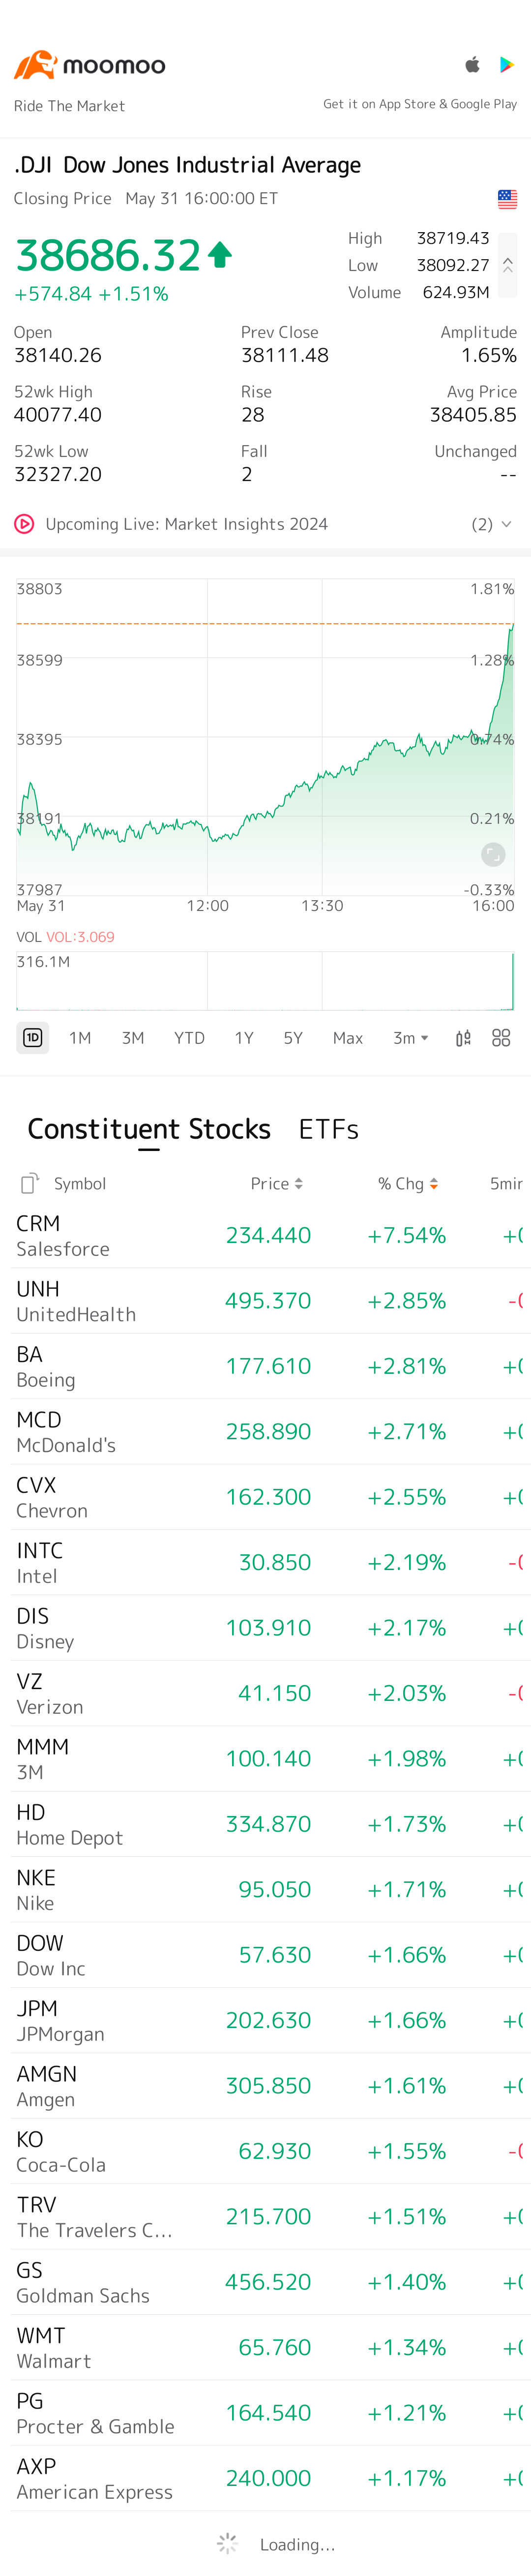
Task: Select the 1D chart period toggle
Action: (33, 1038)
